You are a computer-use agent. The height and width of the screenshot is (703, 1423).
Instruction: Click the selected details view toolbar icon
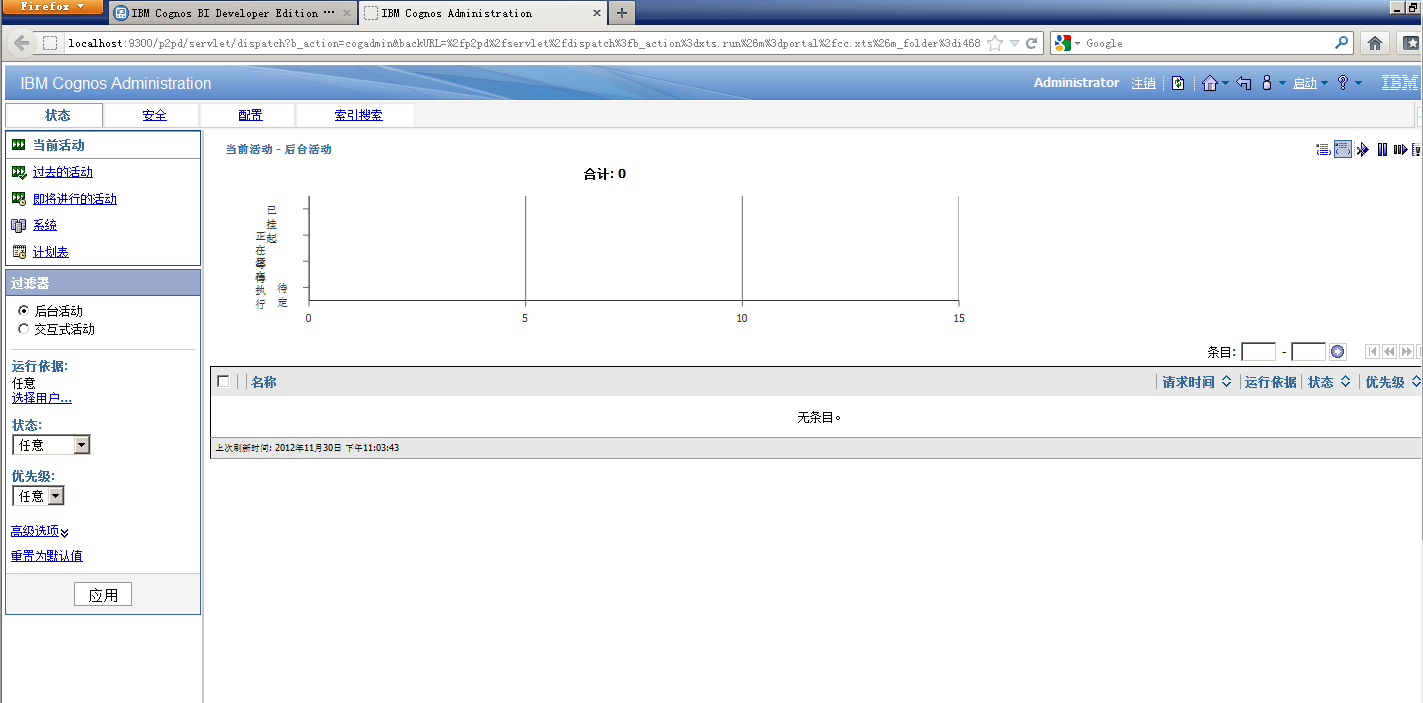click(1343, 149)
